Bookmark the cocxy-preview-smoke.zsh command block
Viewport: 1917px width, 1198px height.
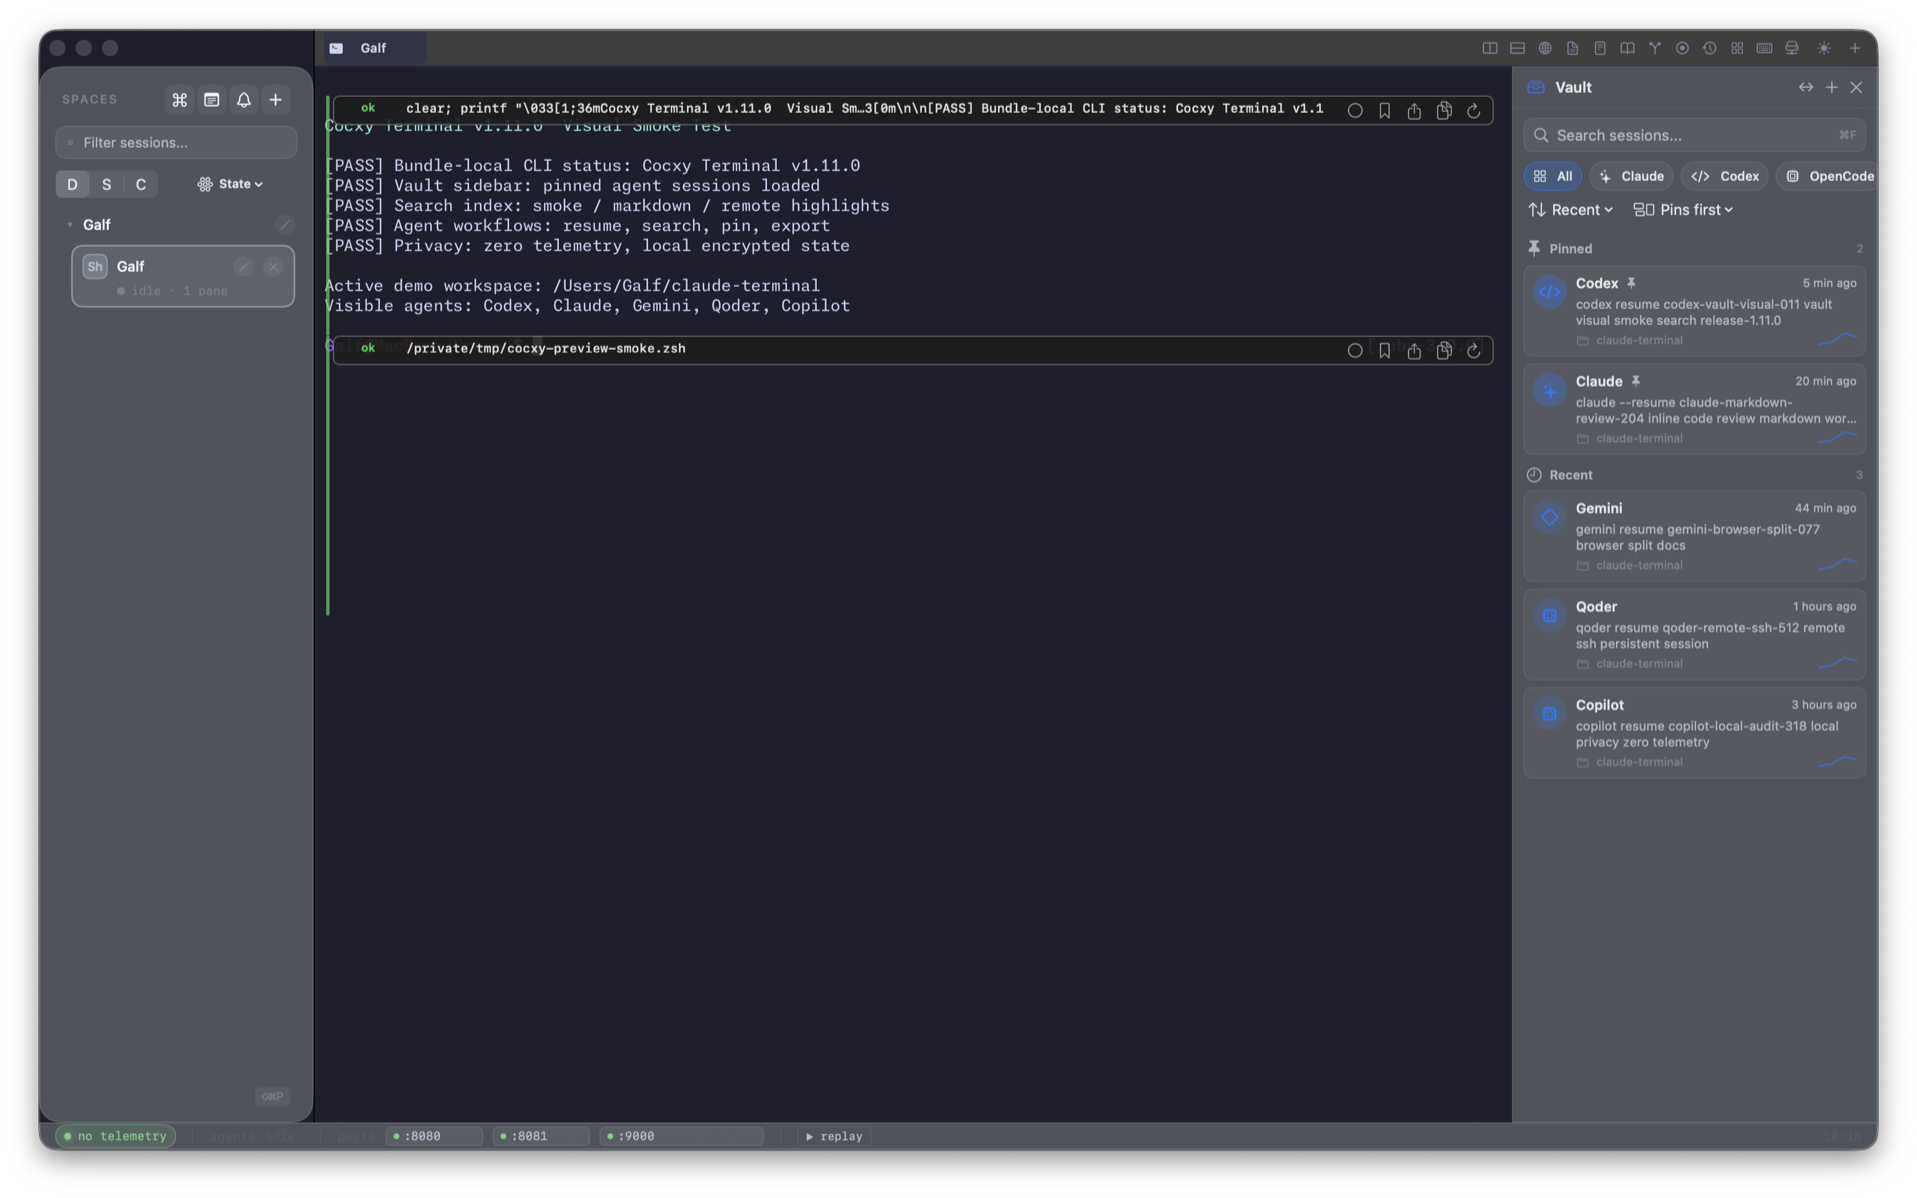(x=1384, y=351)
